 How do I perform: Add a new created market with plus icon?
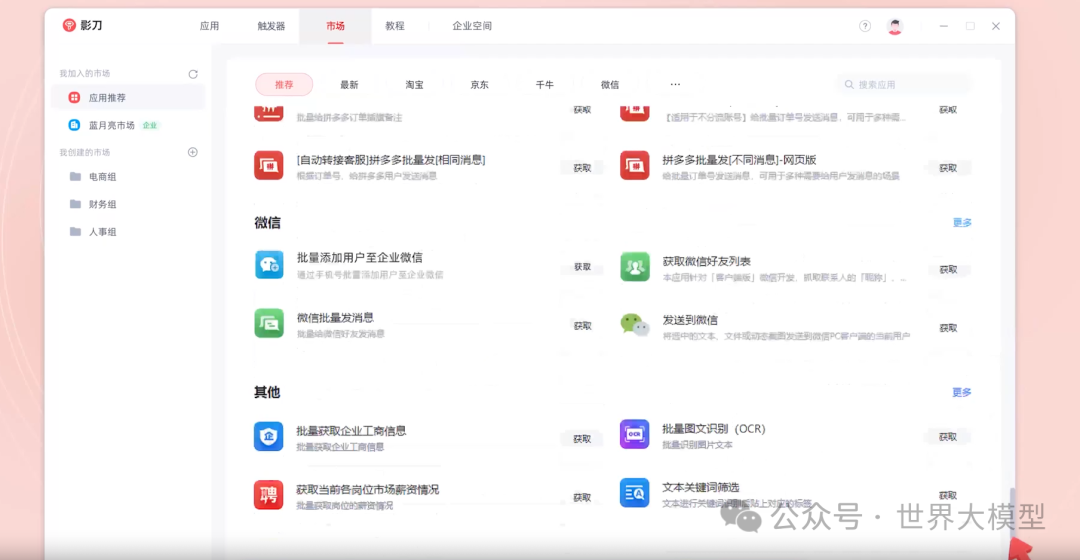[193, 152]
